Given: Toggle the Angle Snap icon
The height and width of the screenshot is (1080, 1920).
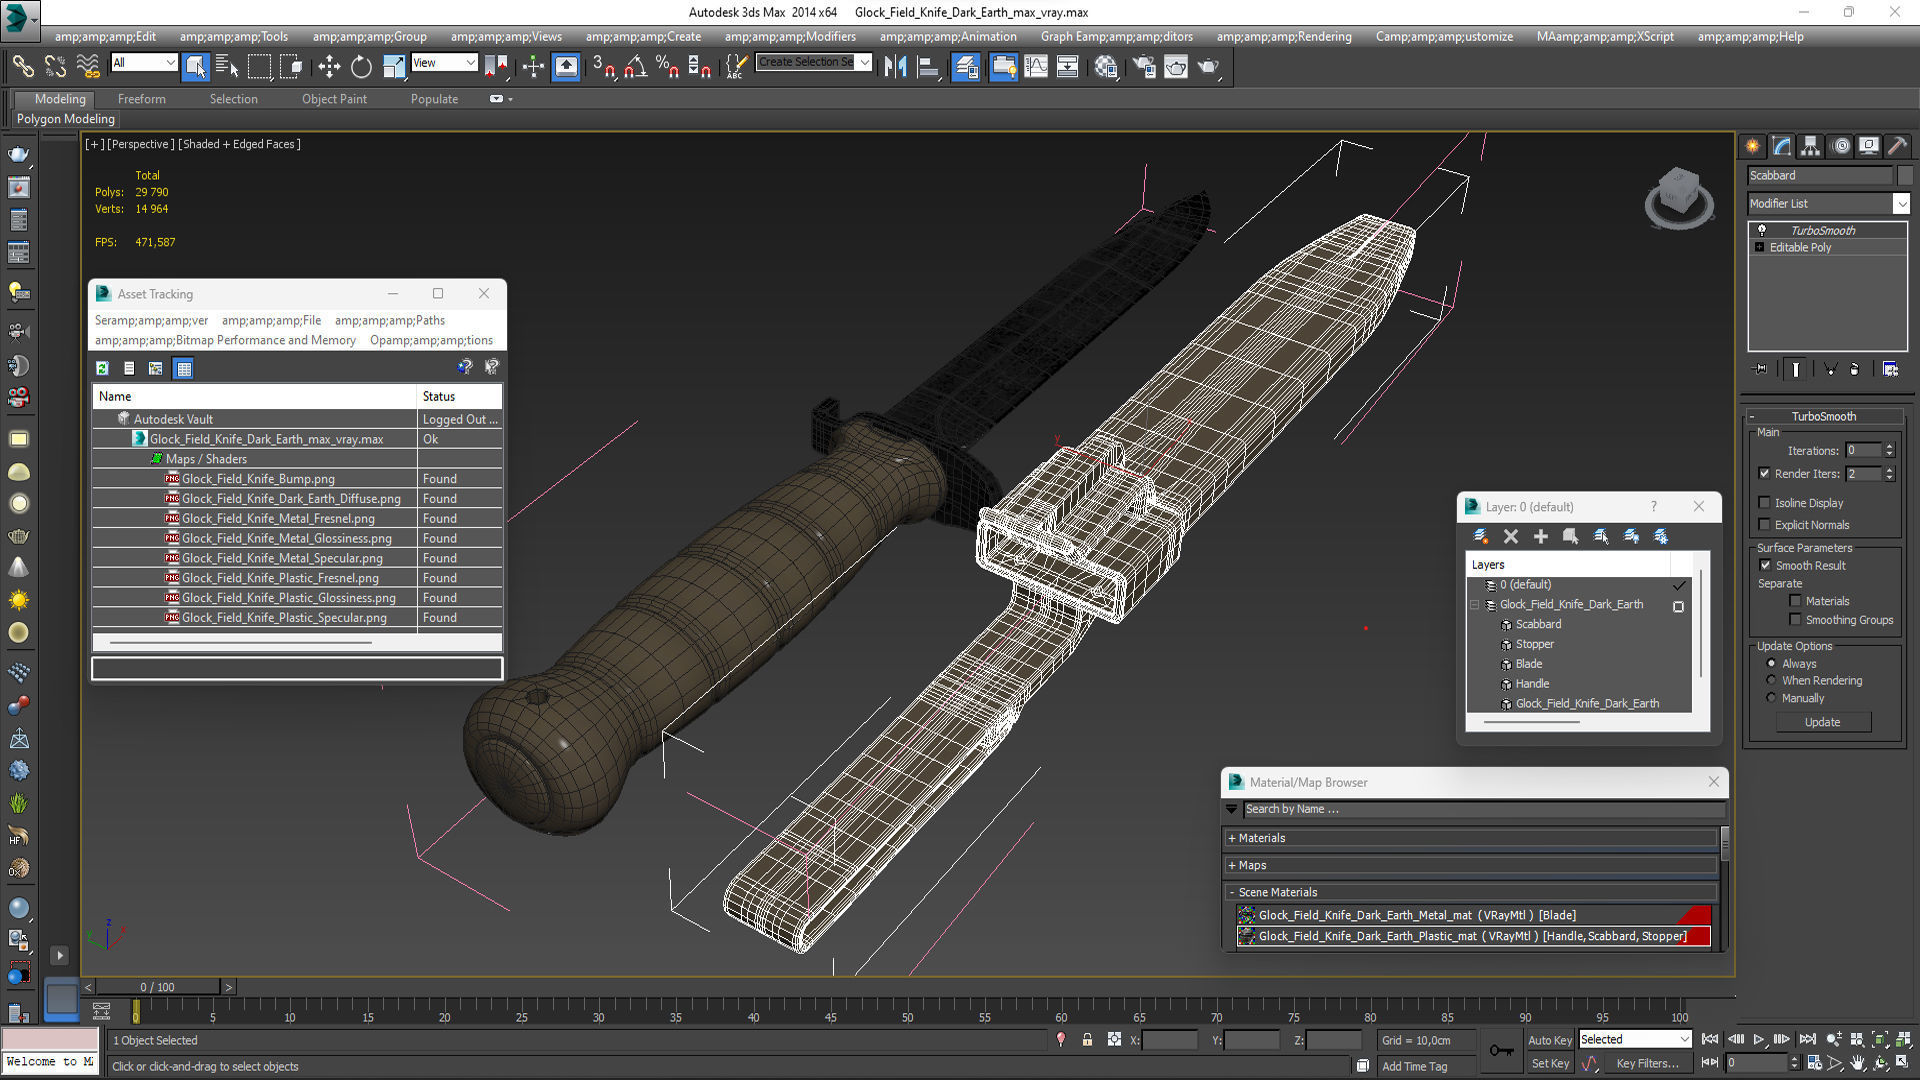Looking at the screenshot, I should click(x=635, y=67).
